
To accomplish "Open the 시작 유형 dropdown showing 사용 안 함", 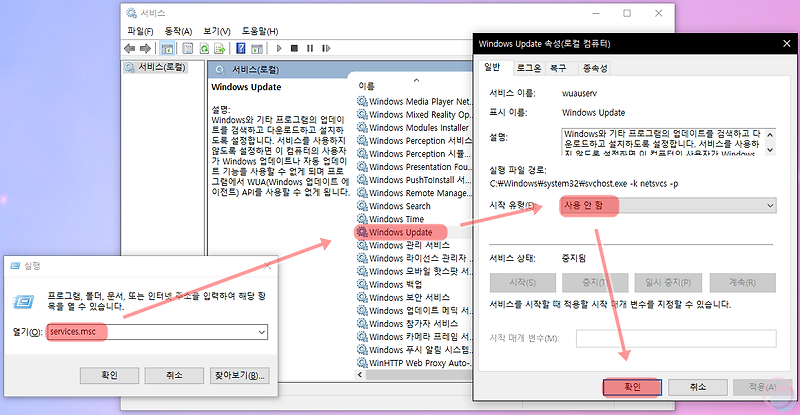I will coord(668,206).
